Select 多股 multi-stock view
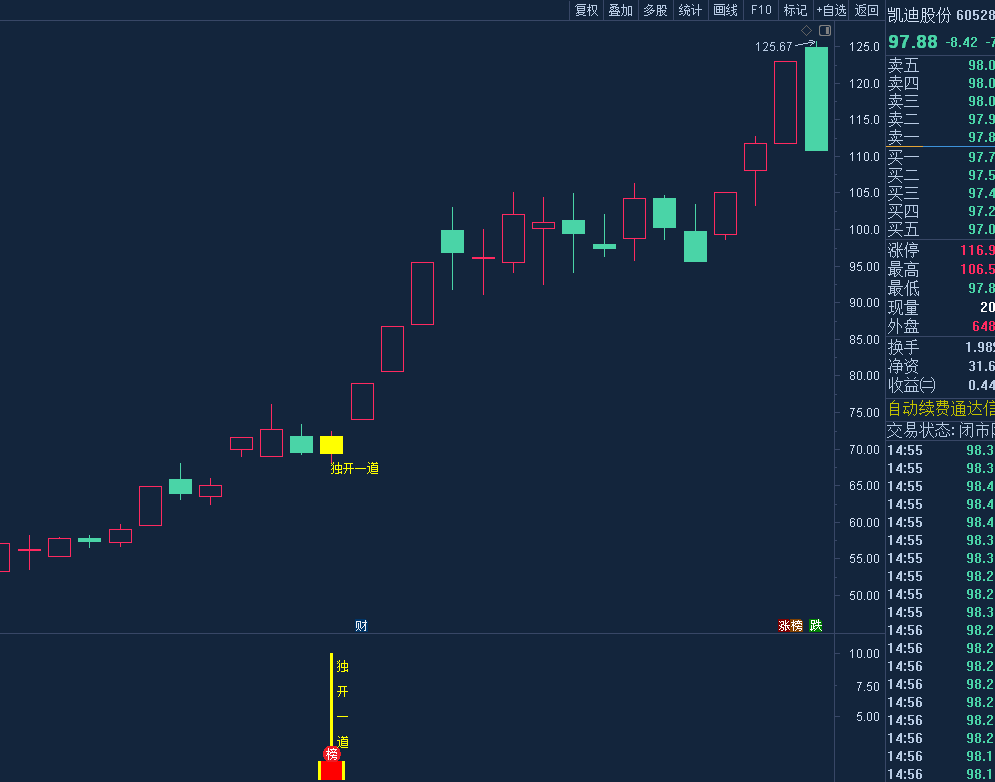The width and height of the screenshot is (995, 782). pos(655,10)
